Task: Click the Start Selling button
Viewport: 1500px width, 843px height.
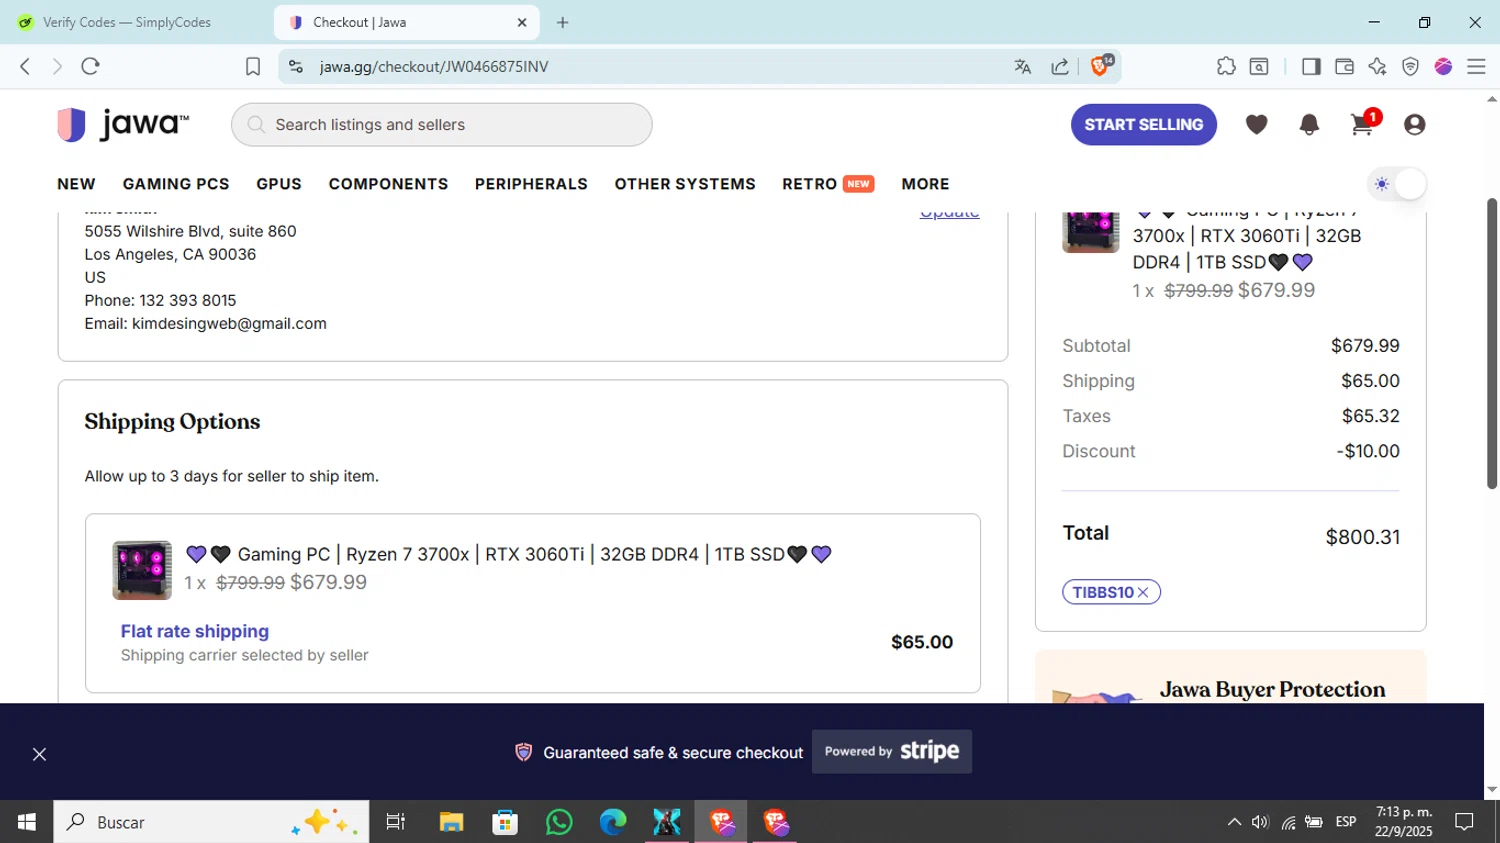Action: click(1144, 125)
